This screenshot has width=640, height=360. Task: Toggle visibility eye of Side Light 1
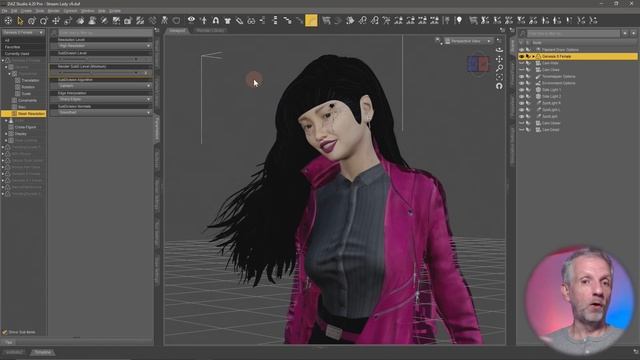pyautogui.click(x=522, y=90)
